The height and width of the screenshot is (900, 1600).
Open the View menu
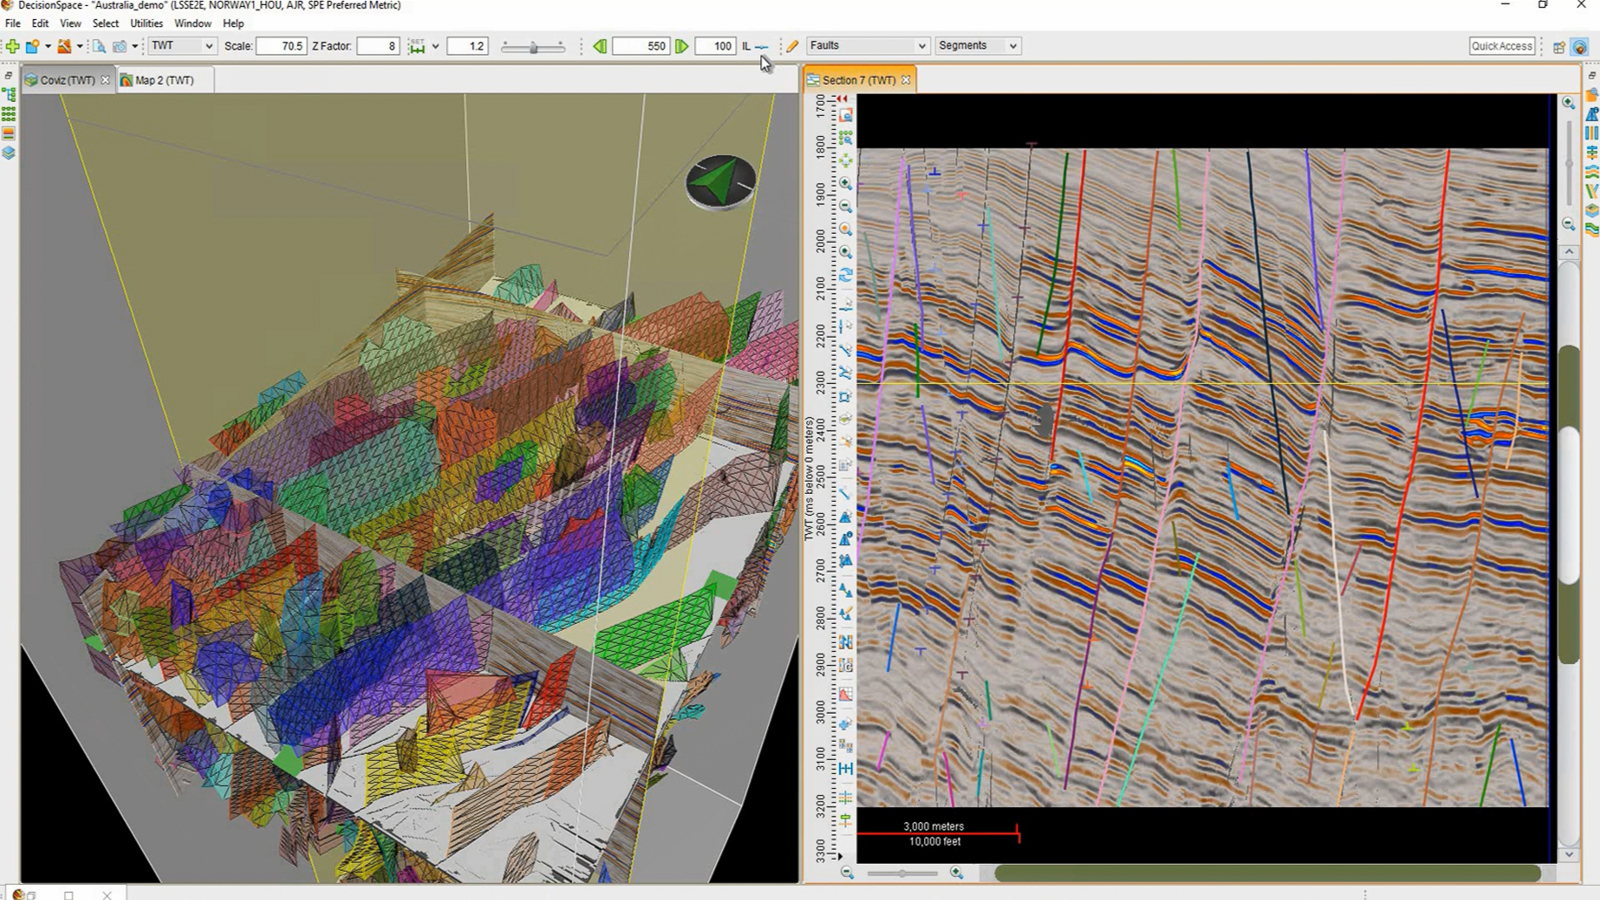[x=70, y=23]
